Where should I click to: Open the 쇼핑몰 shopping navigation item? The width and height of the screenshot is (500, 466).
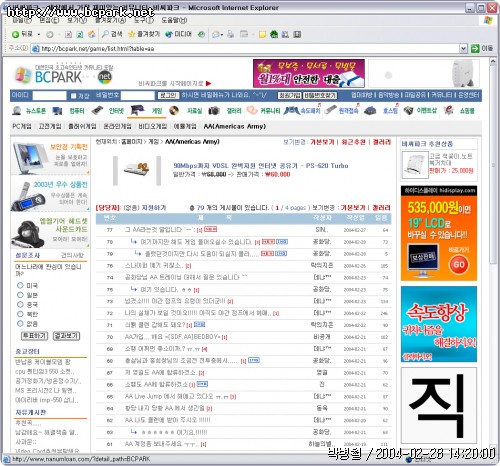[x=459, y=111]
